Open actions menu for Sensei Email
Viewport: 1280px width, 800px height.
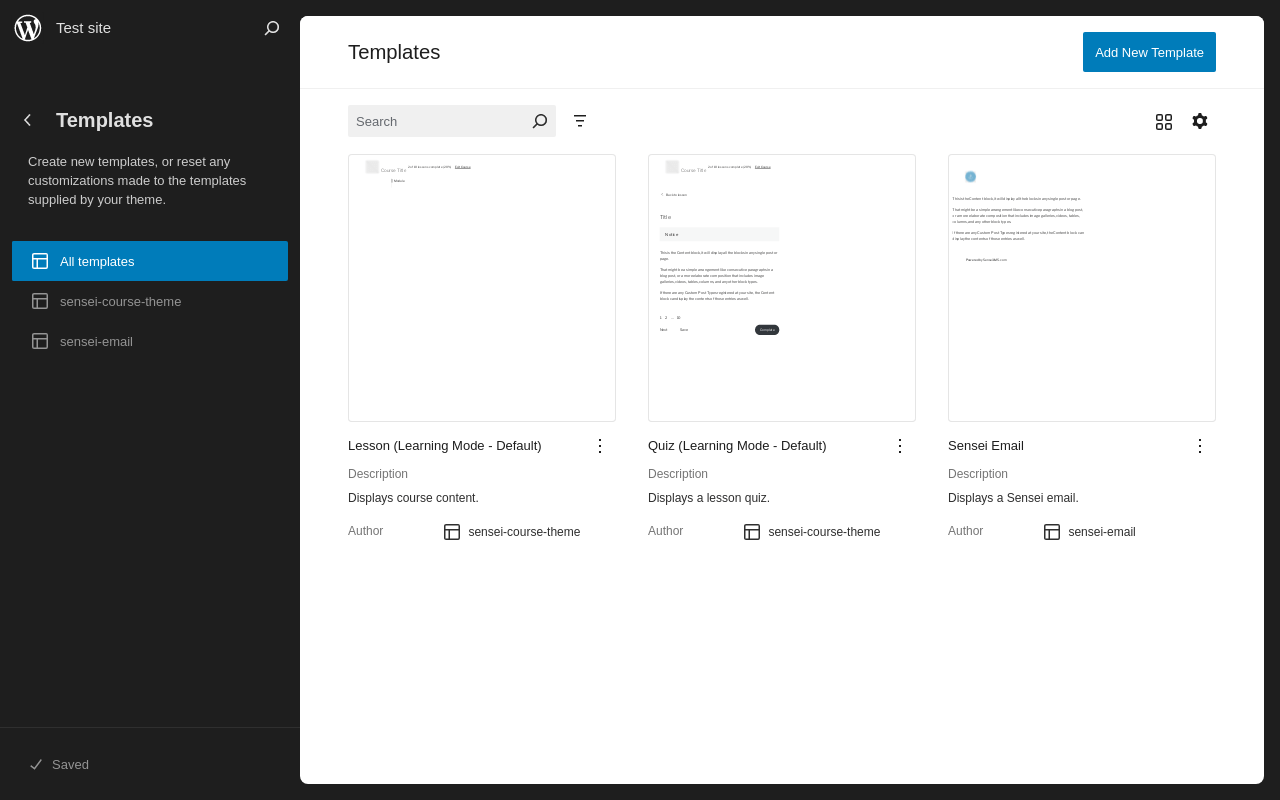[1200, 446]
